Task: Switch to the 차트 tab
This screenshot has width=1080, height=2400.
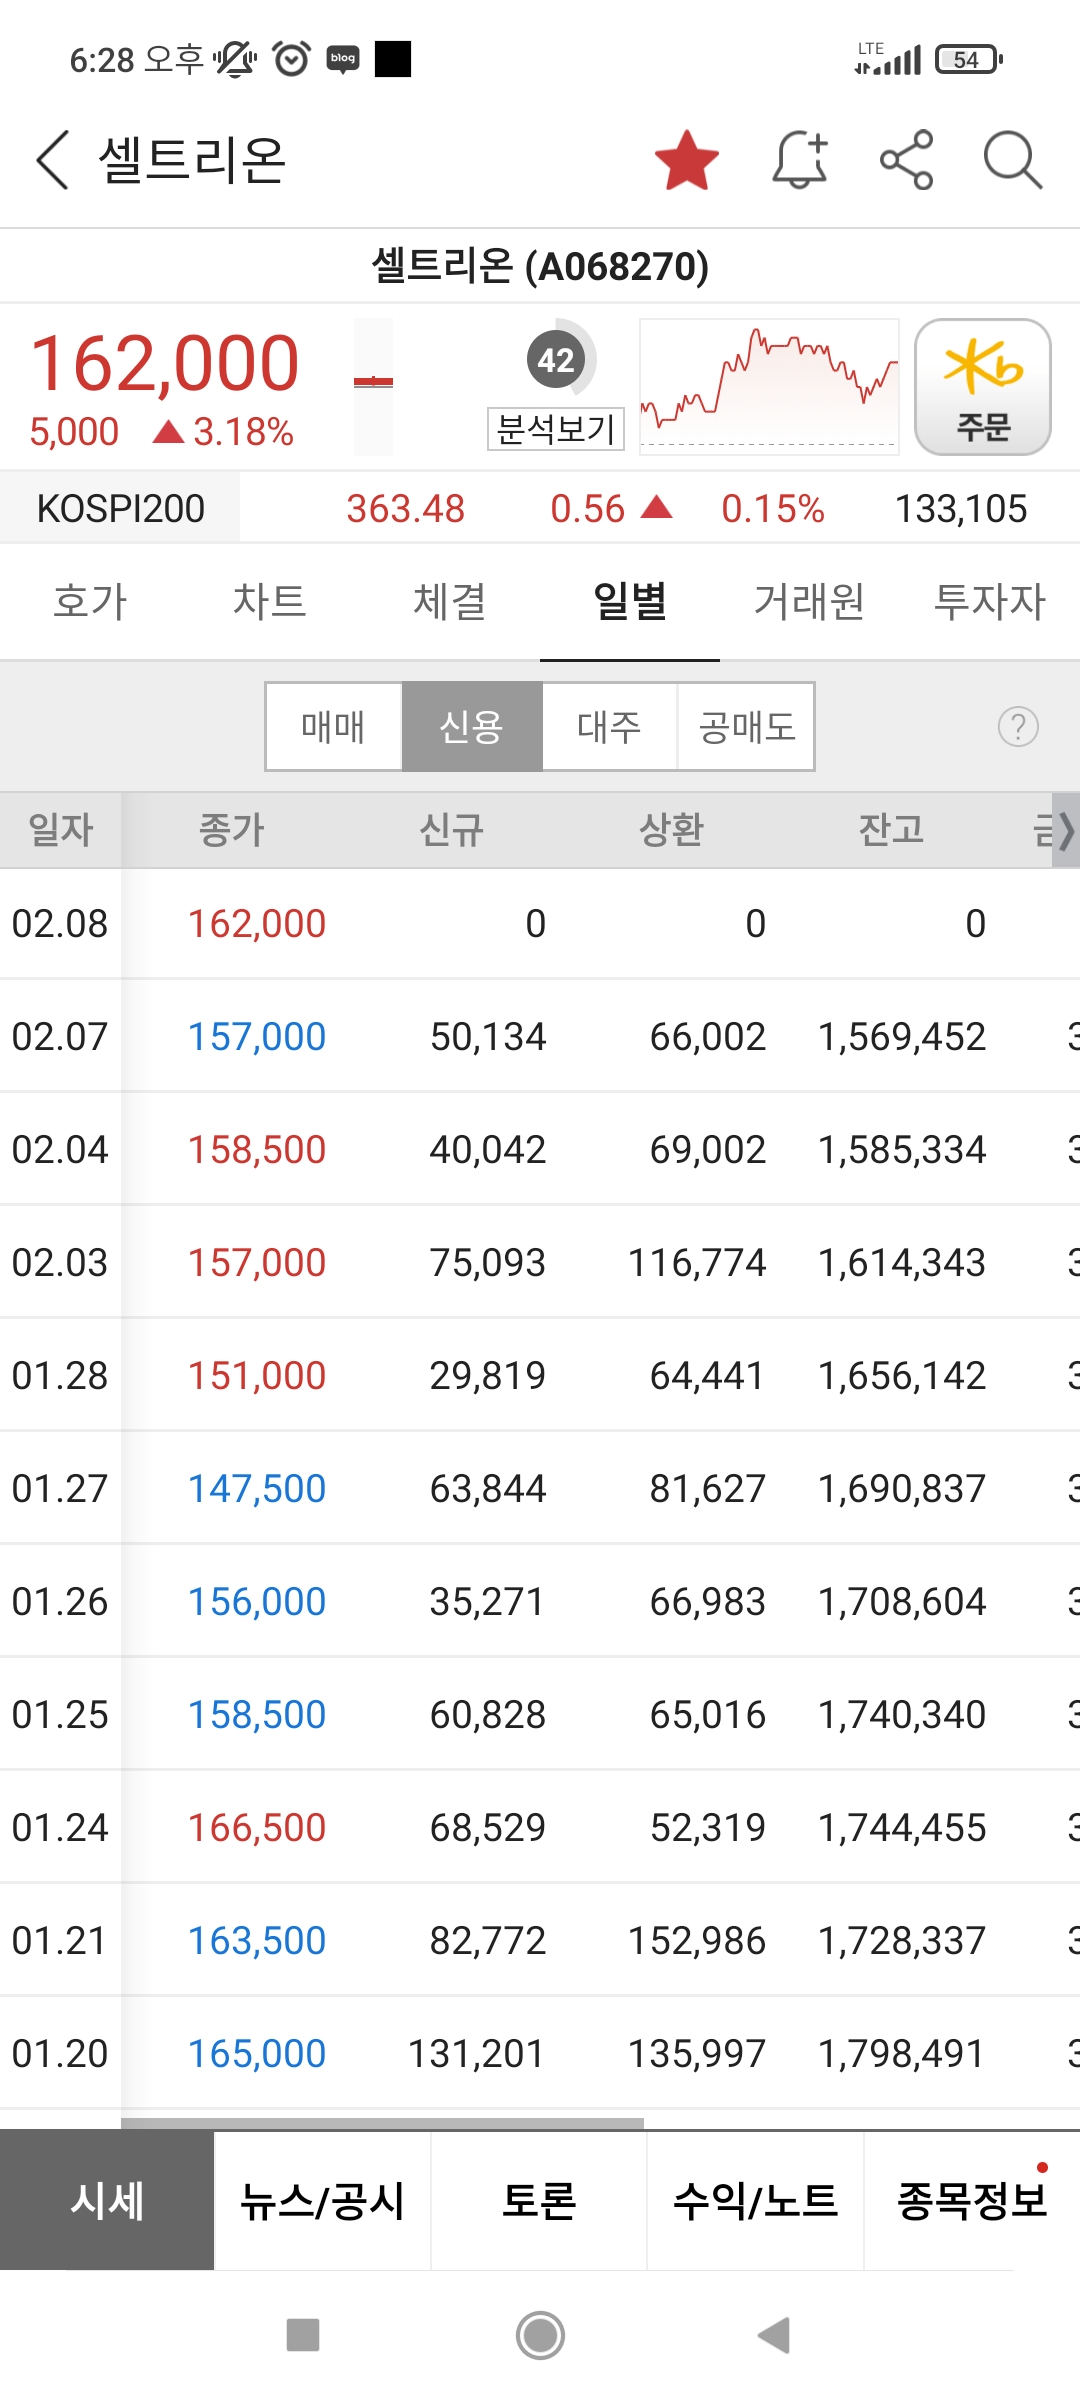Action: click(270, 601)
